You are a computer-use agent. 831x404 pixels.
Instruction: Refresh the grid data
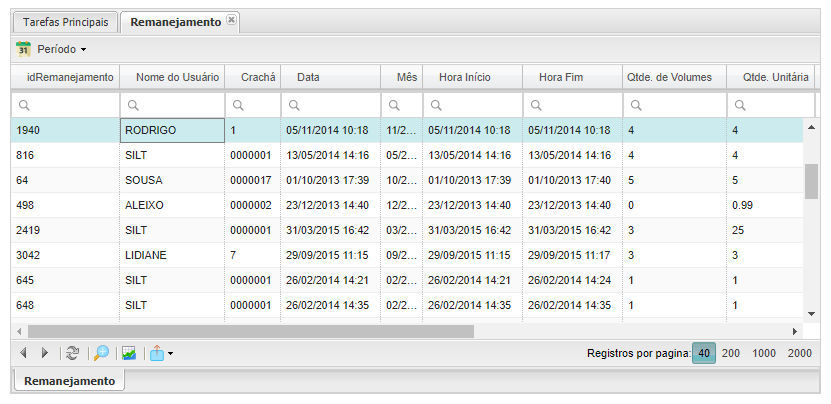[73, 353]
